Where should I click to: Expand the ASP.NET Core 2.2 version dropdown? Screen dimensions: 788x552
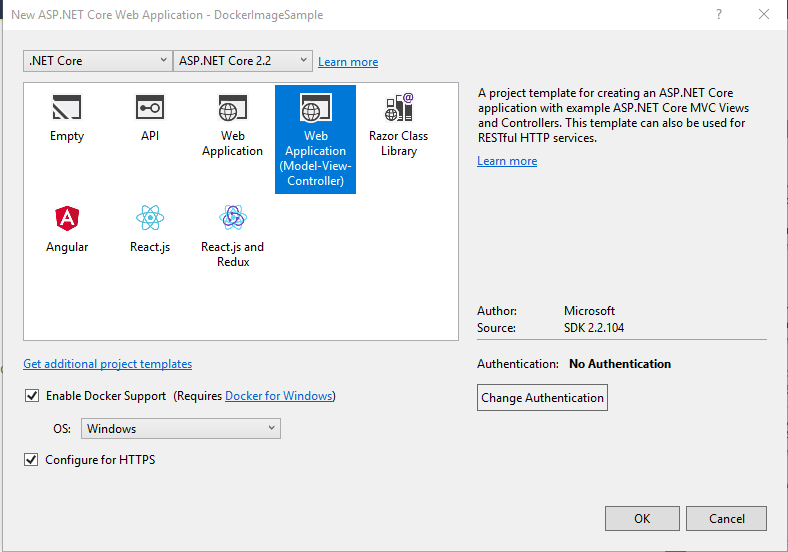[x=243, y=61]
